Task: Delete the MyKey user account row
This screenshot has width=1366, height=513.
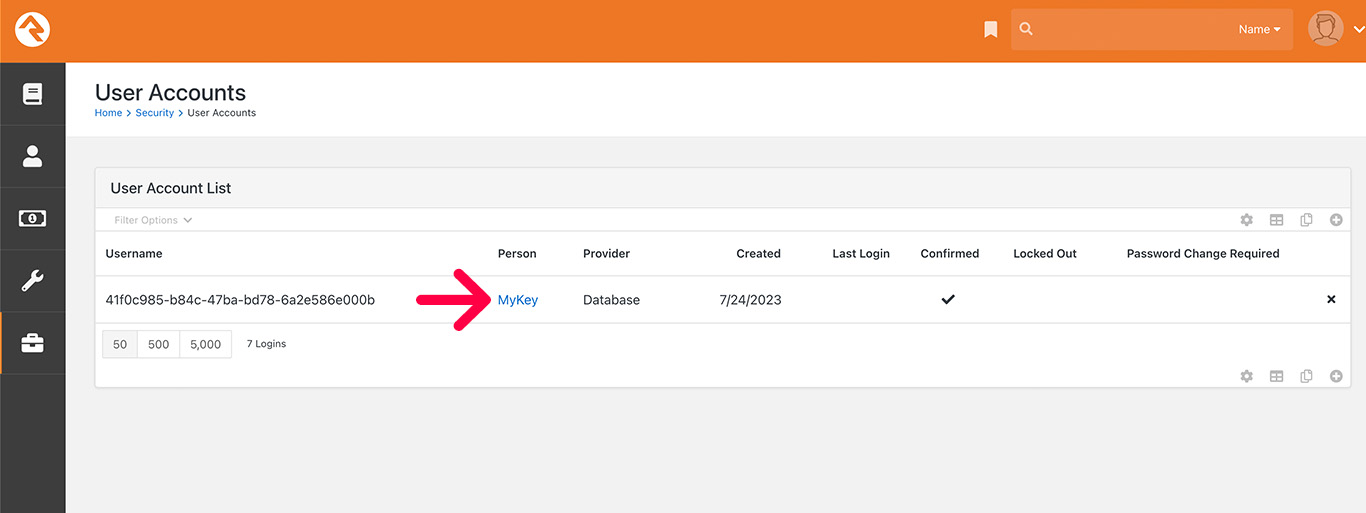Action: coord(1331,299)
